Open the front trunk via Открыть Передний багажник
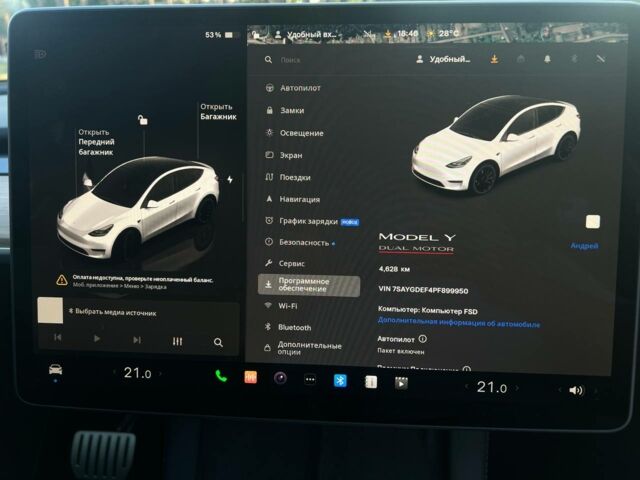Image resolution: width=640 pixels, height=480 pixels. (x=96, y=142)
